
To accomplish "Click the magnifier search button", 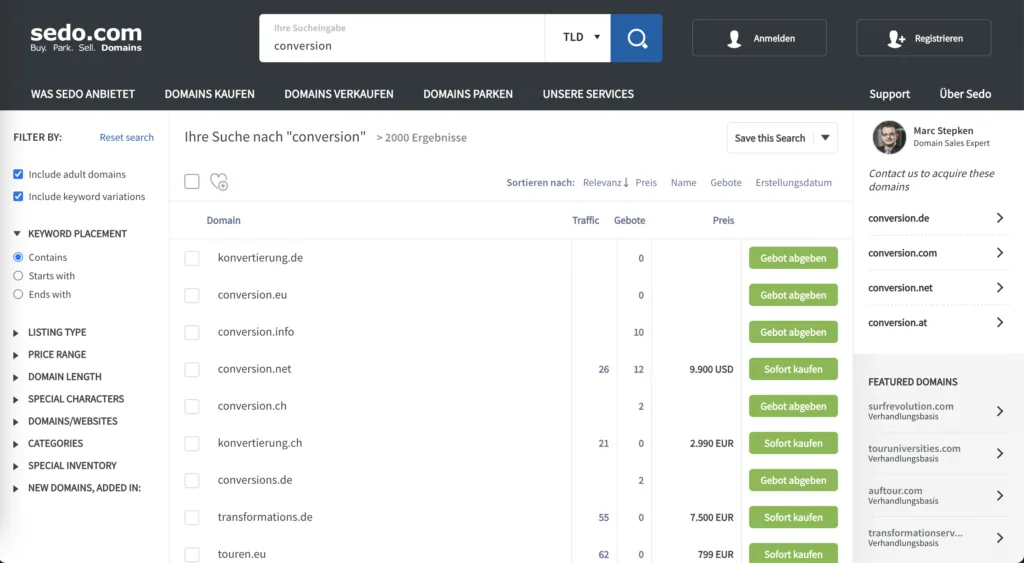I will [x=637, y=39].
